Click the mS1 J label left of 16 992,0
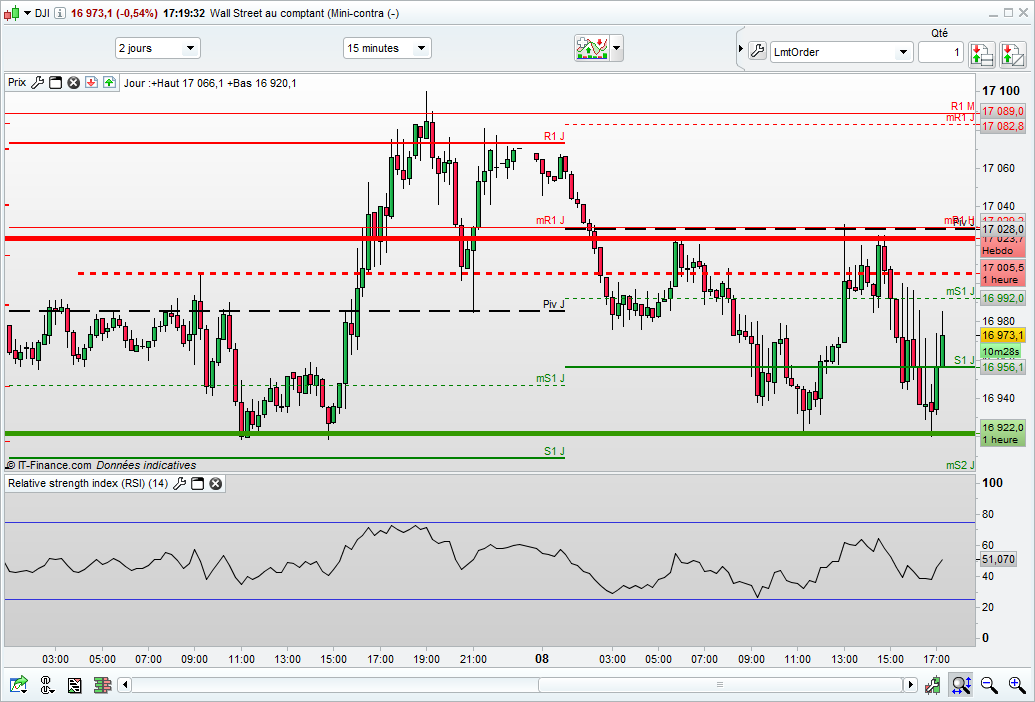 click(960, 291)
